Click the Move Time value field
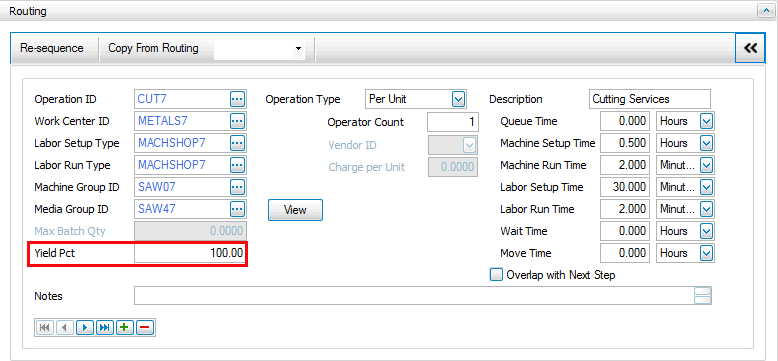This screenshot has height=361, width=778. tap(625, 253)
